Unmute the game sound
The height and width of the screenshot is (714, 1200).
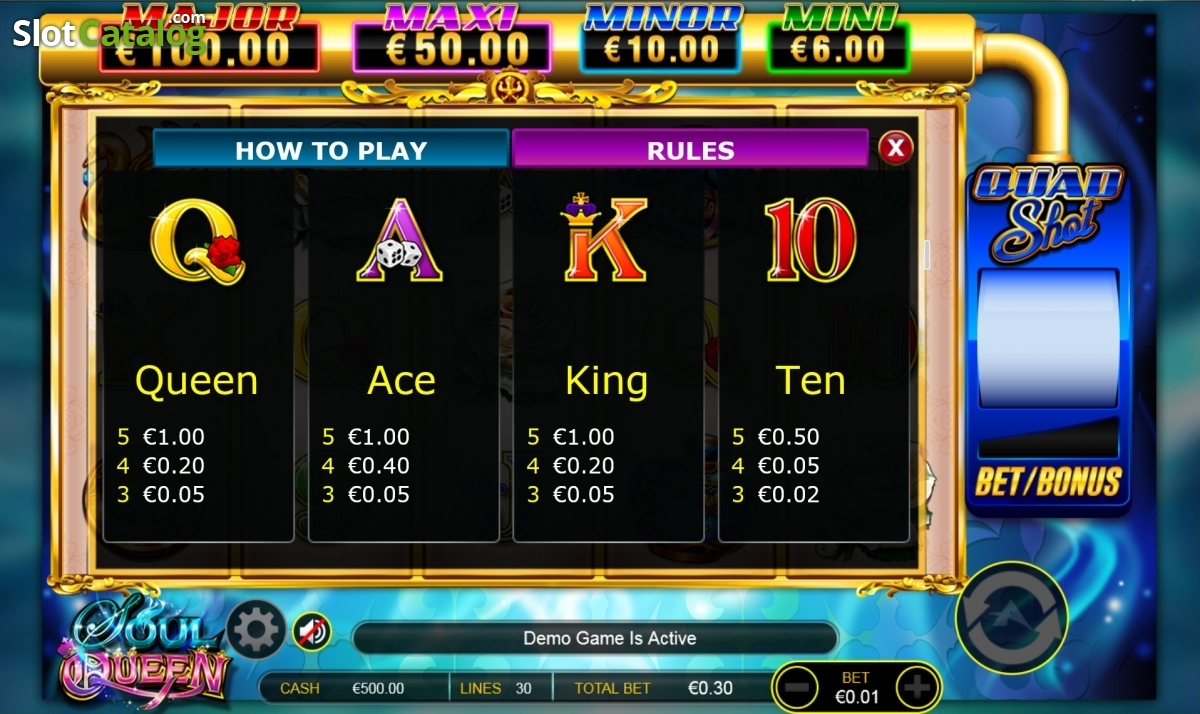(x=312, y=631)
